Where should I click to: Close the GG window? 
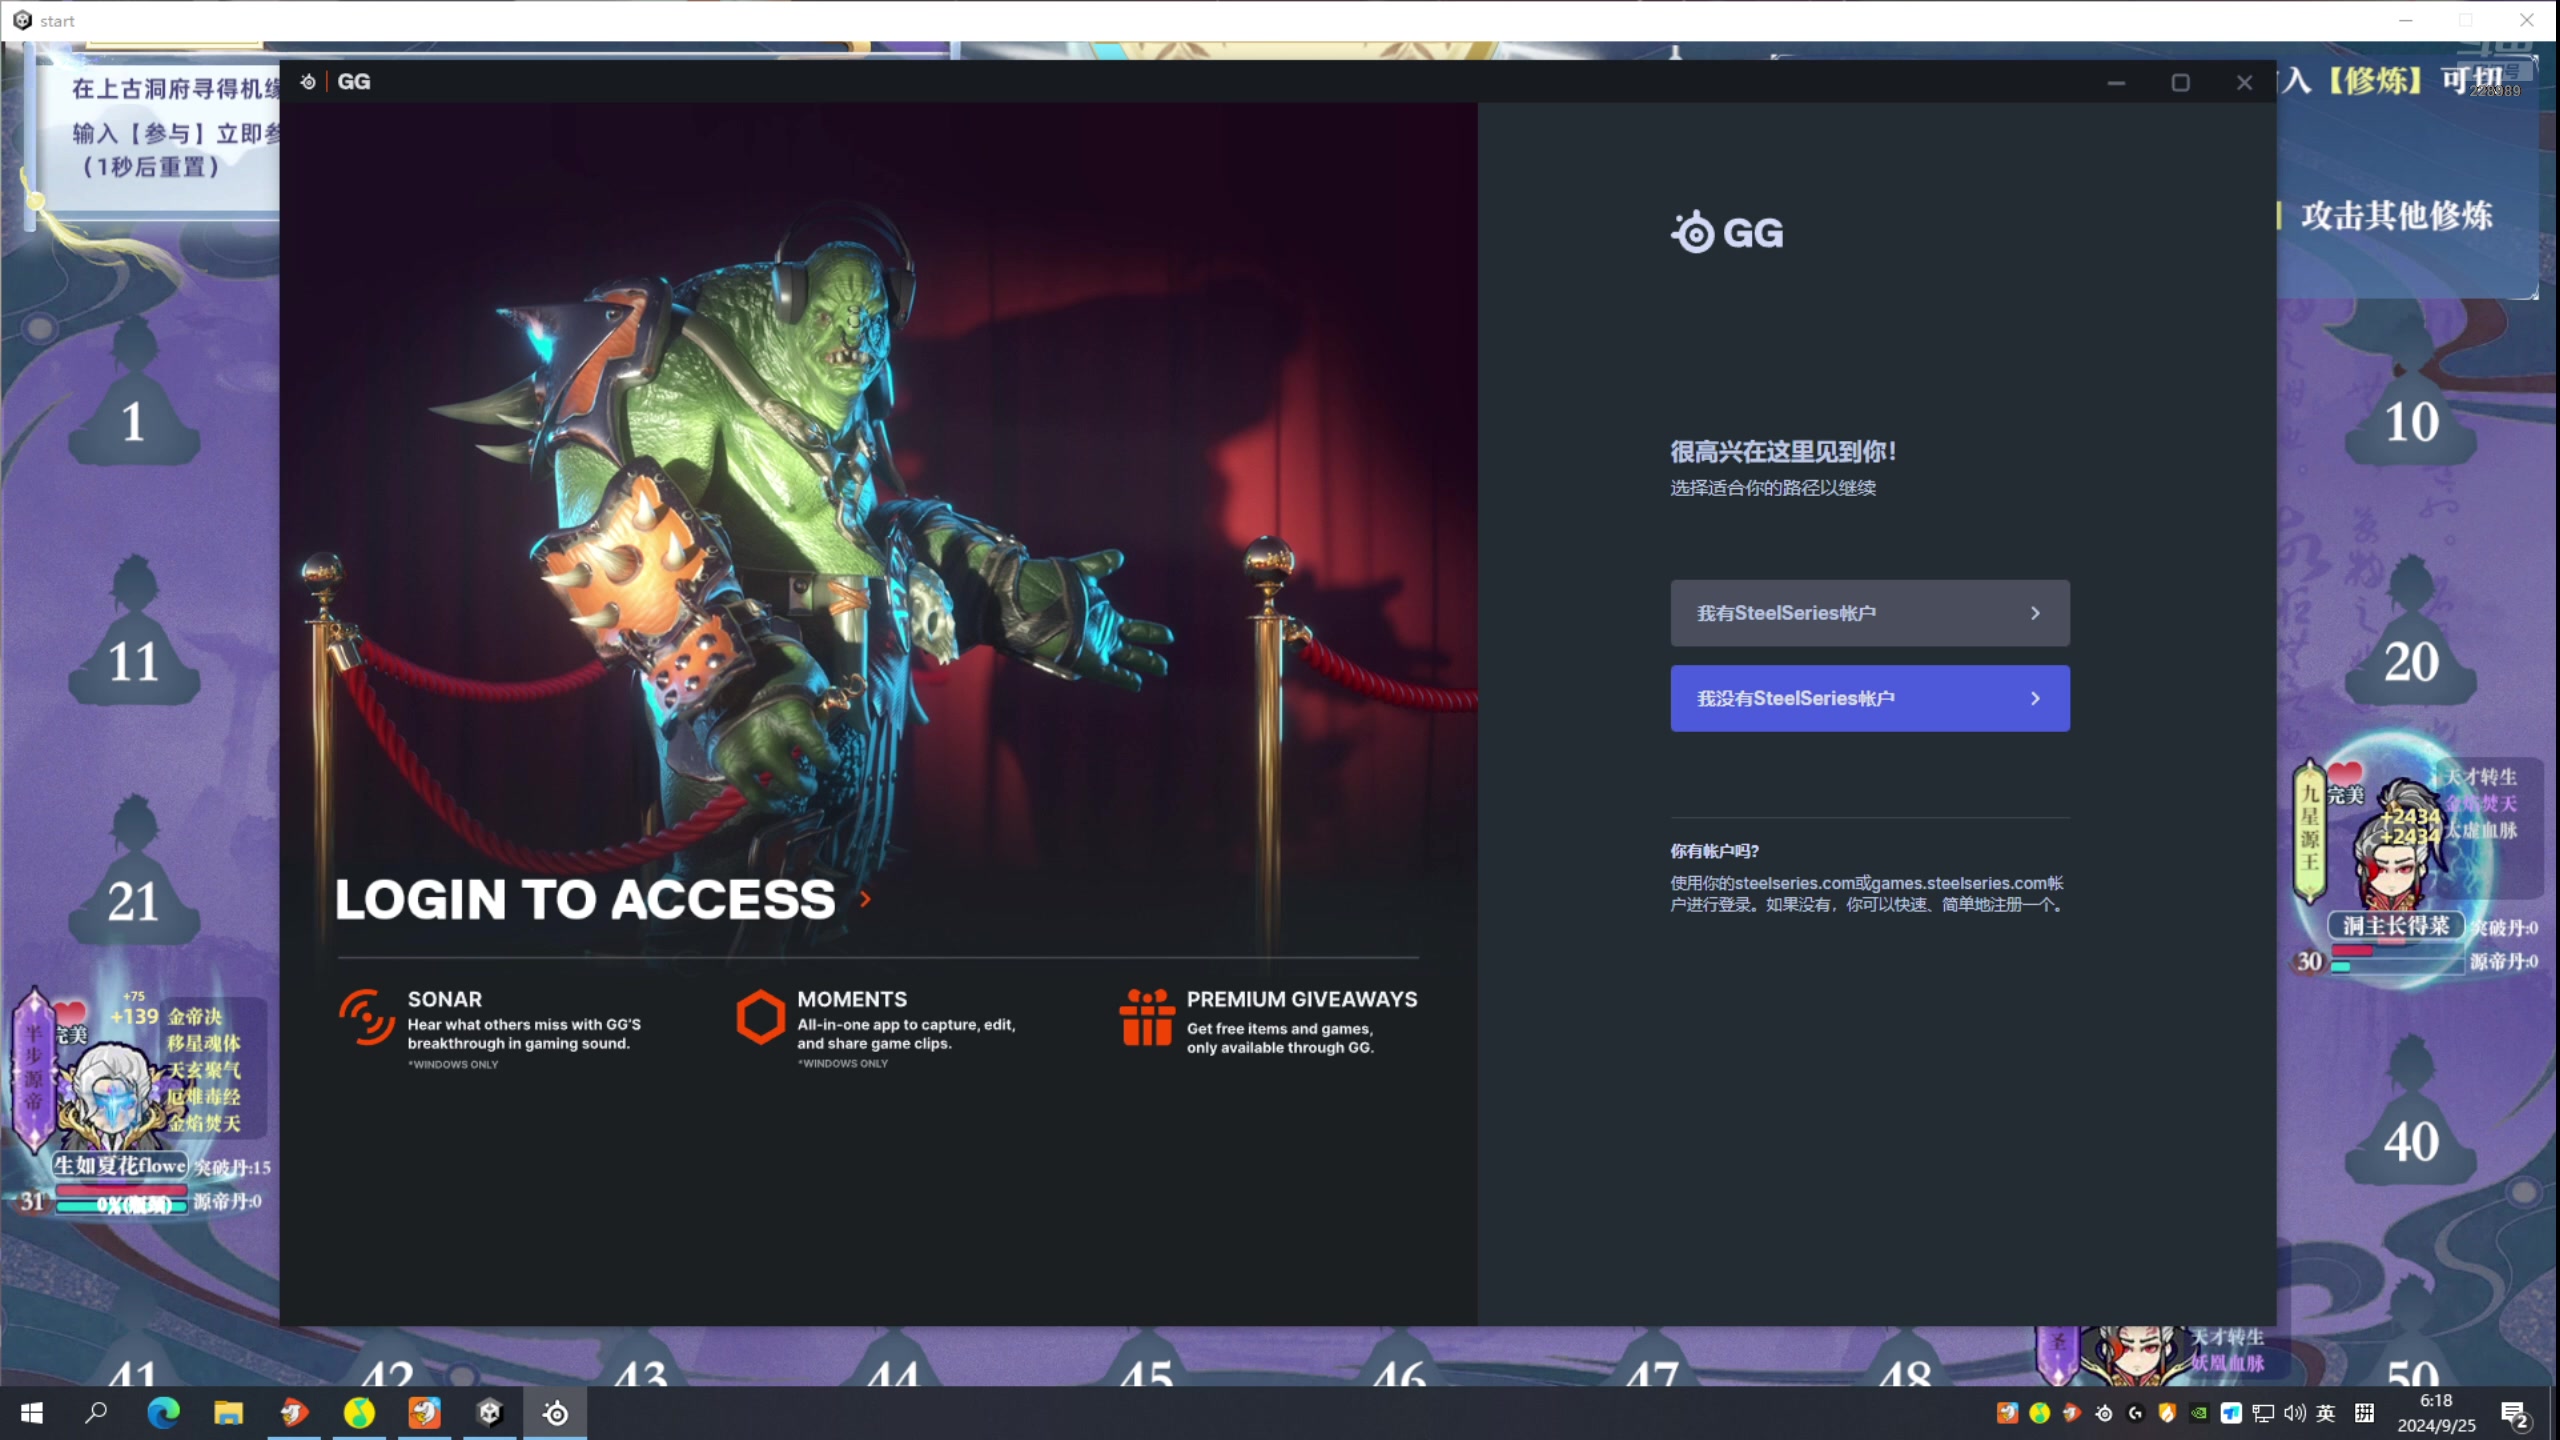tap(2244, 83)
